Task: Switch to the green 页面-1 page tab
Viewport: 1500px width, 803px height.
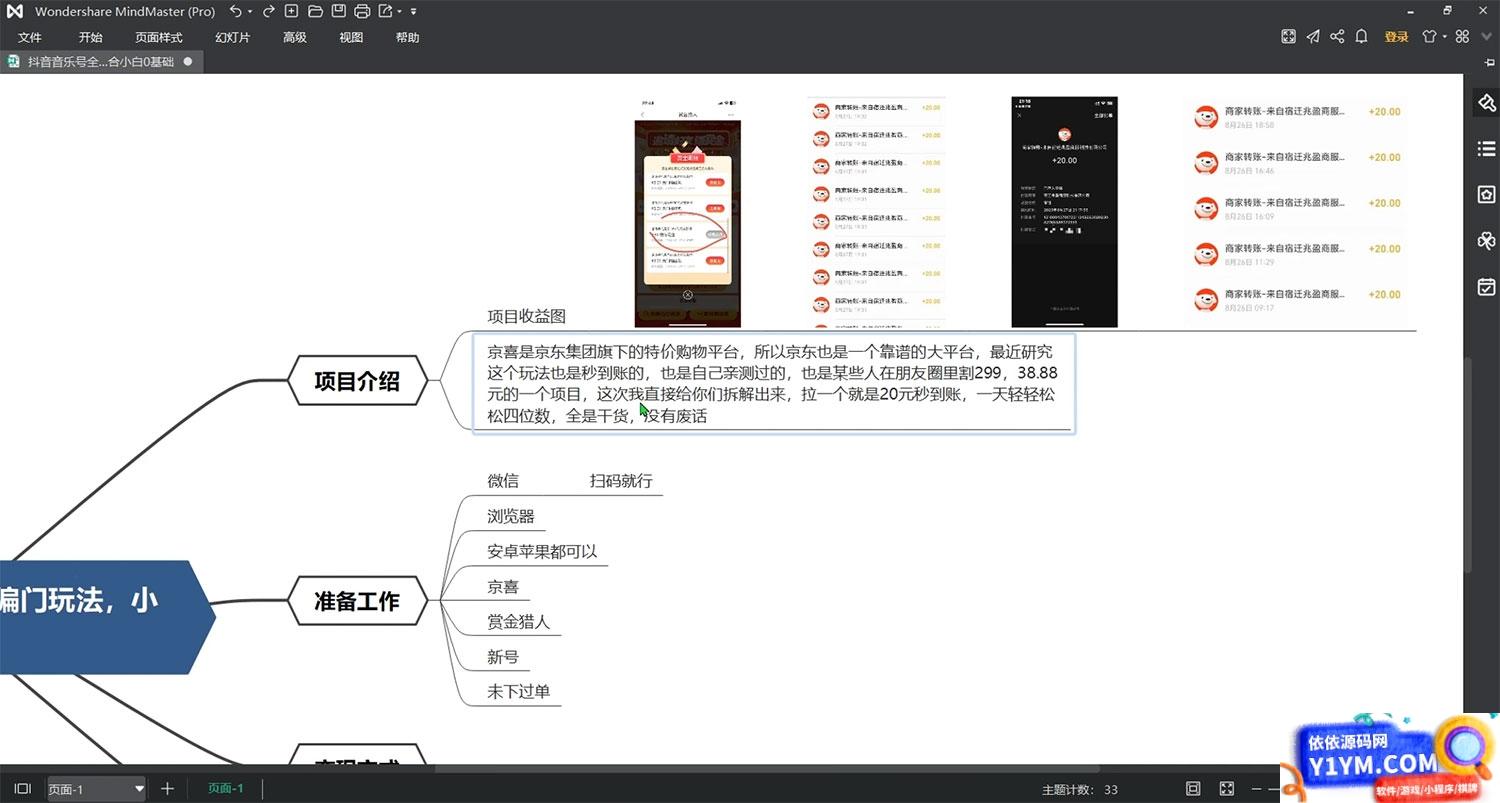Action: click(x=226, y=788)
